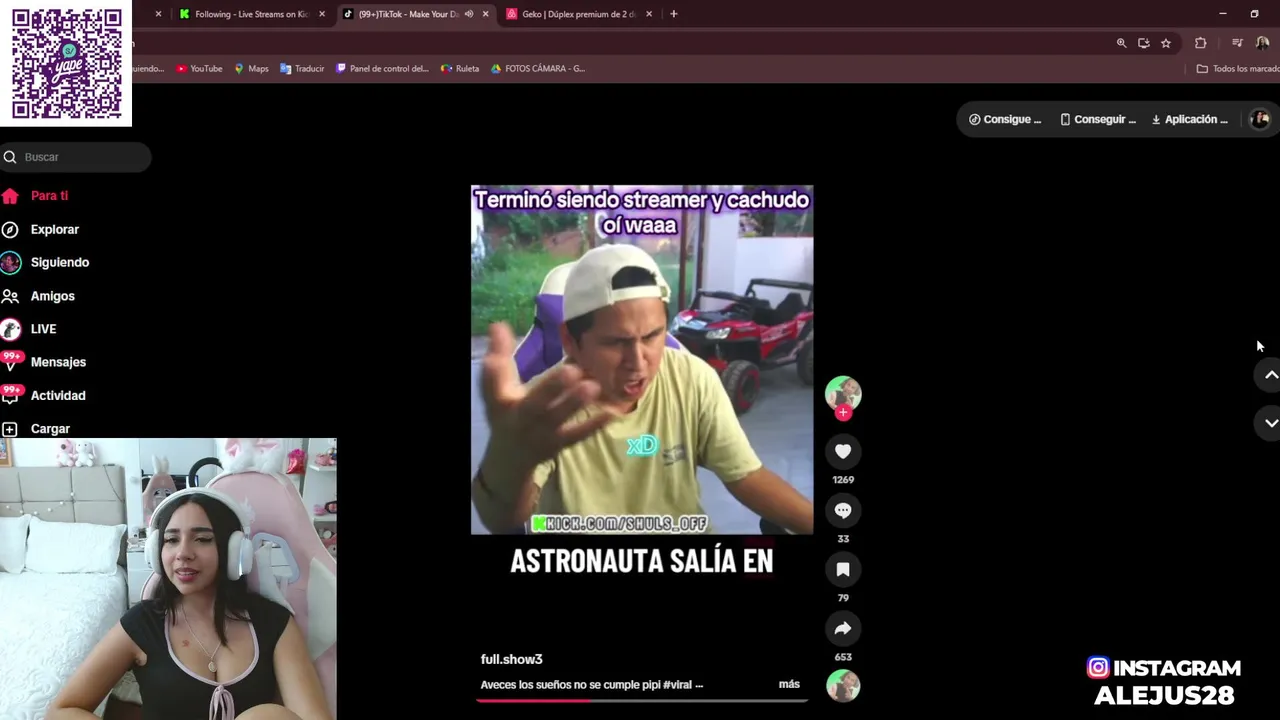Like the video with the heart icon
The image size is (1280, 720).
point(843,452)
